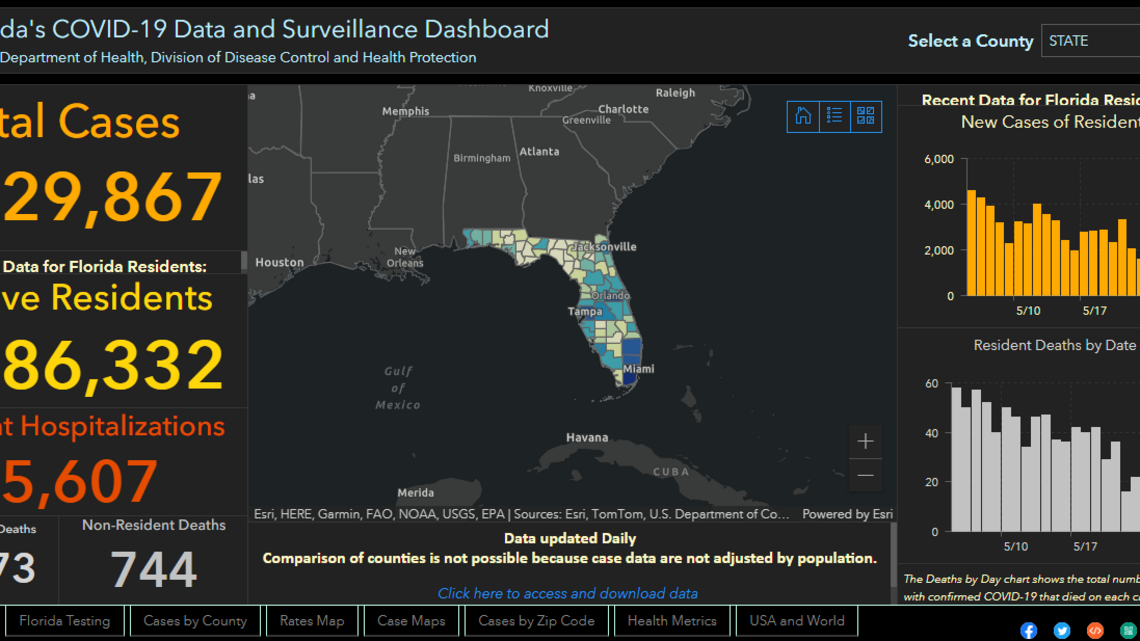
Task: Click Miami-Dade county on the map
Action: tap(629, 378)
